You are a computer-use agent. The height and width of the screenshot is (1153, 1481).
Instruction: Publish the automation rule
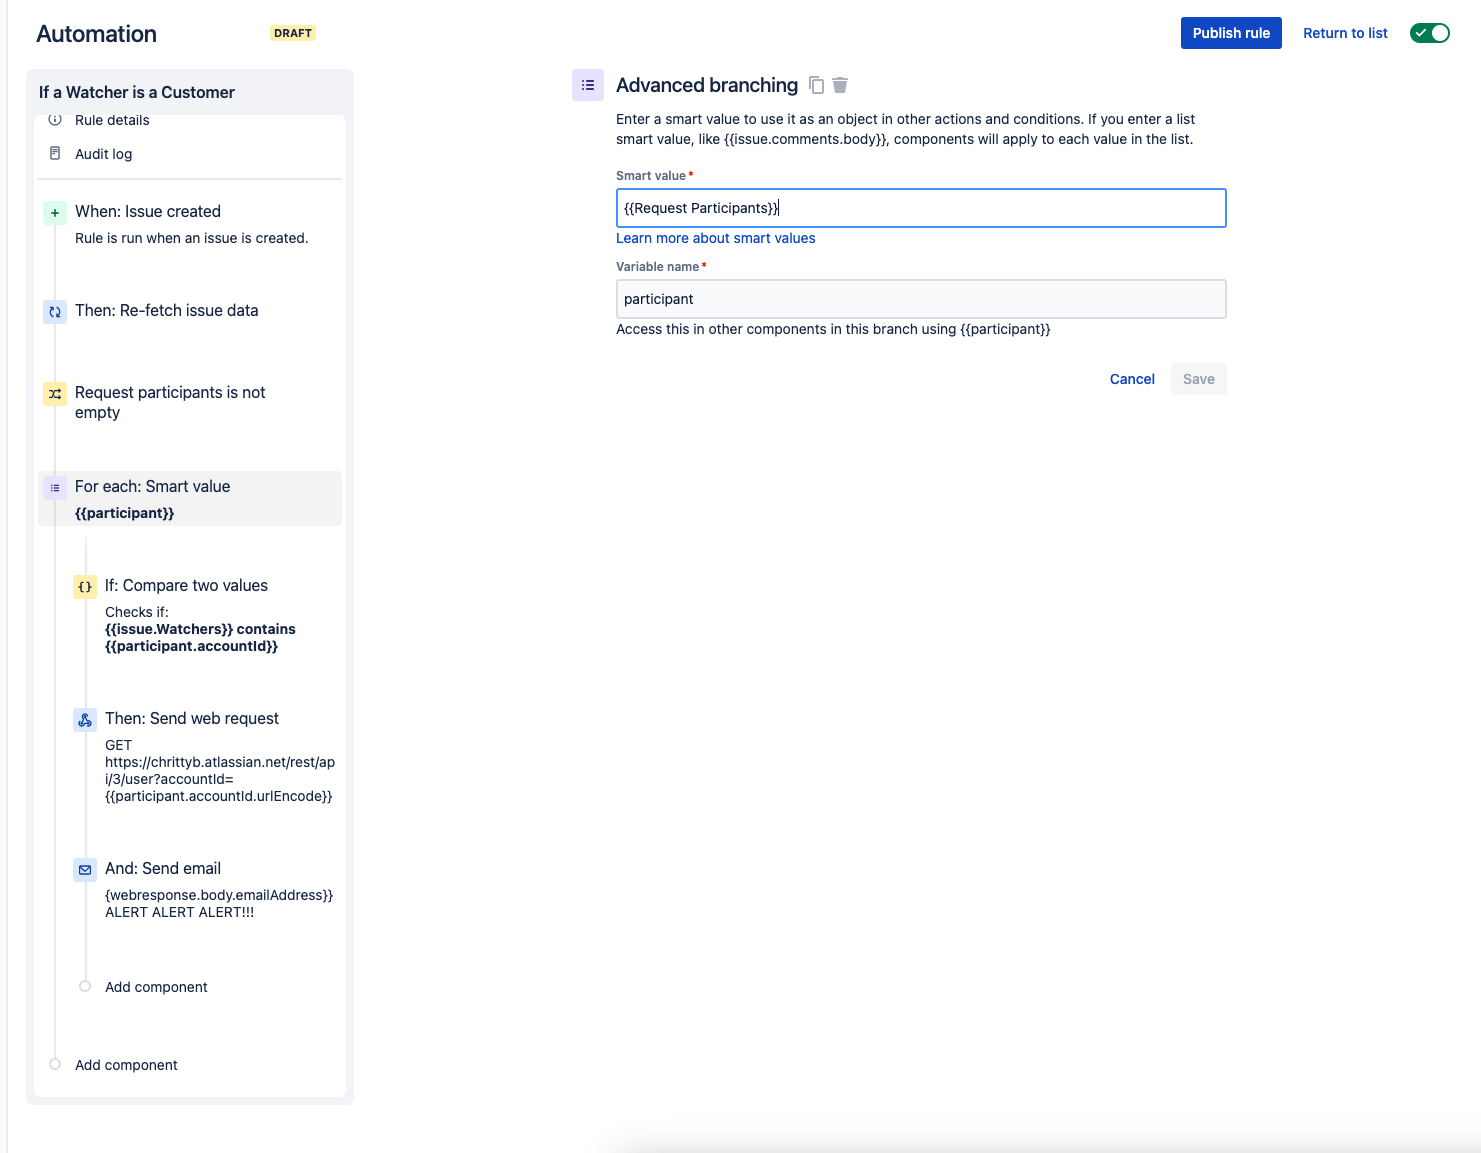pos(1231,32)
